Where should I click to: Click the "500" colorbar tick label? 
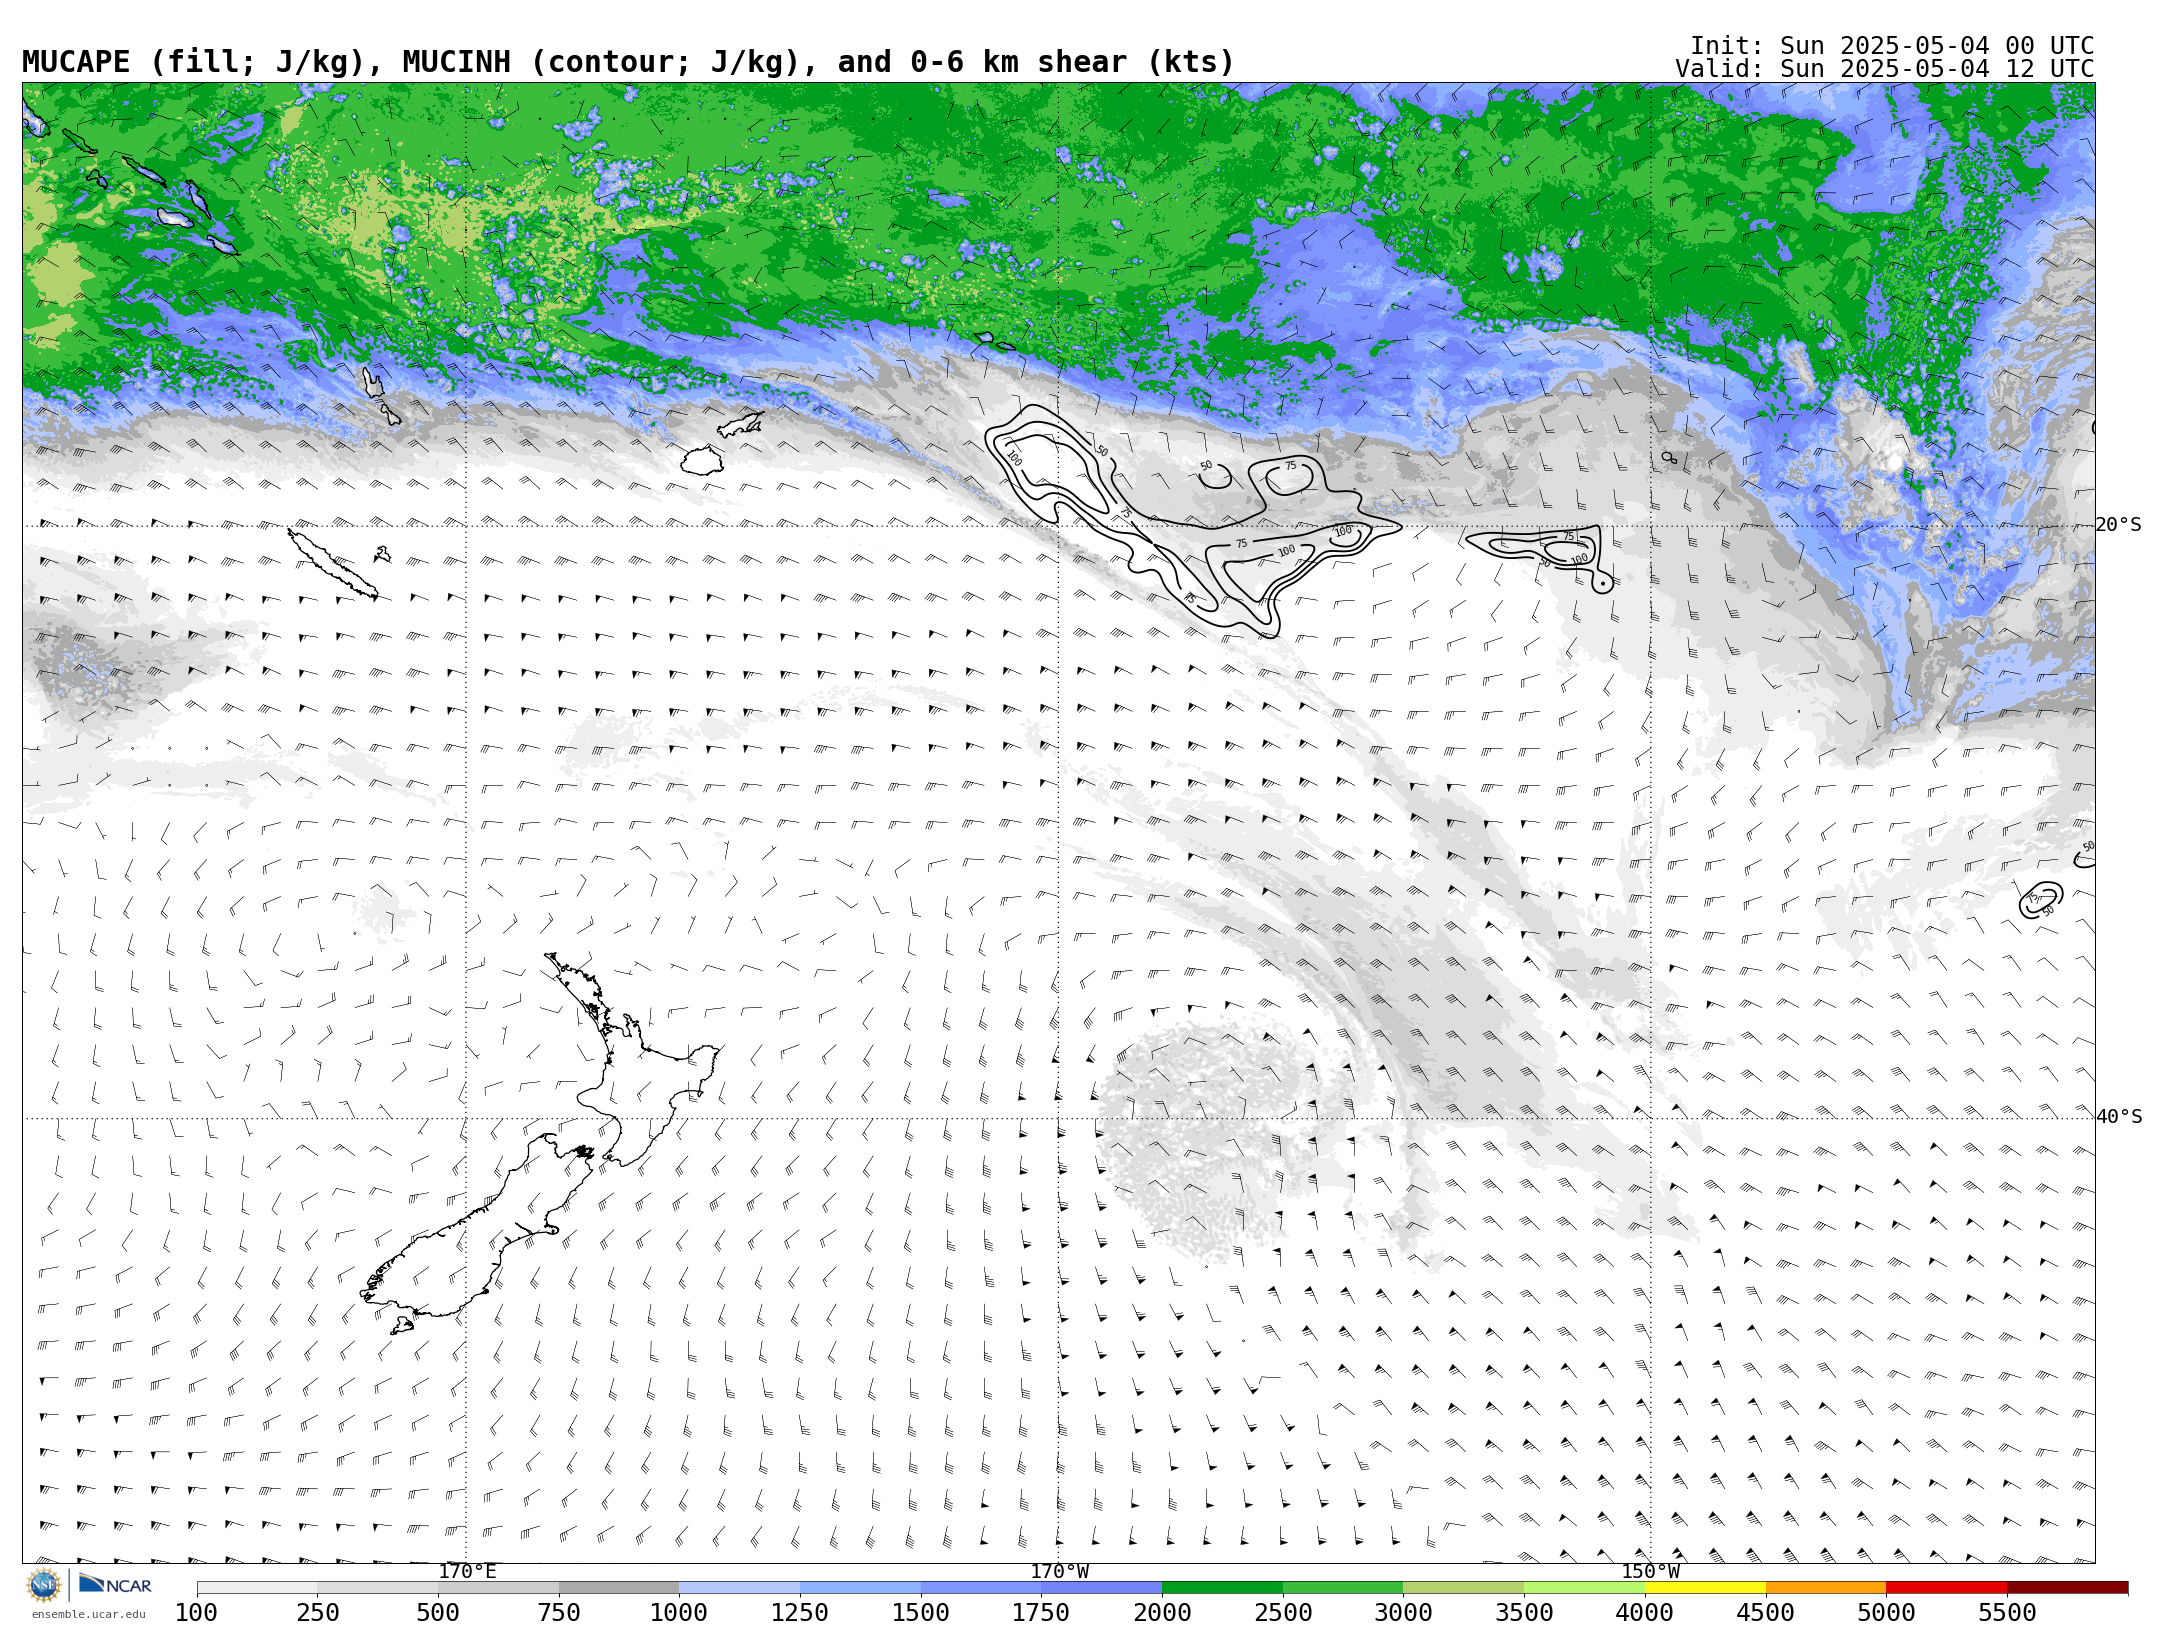[x=438, y=1613]
